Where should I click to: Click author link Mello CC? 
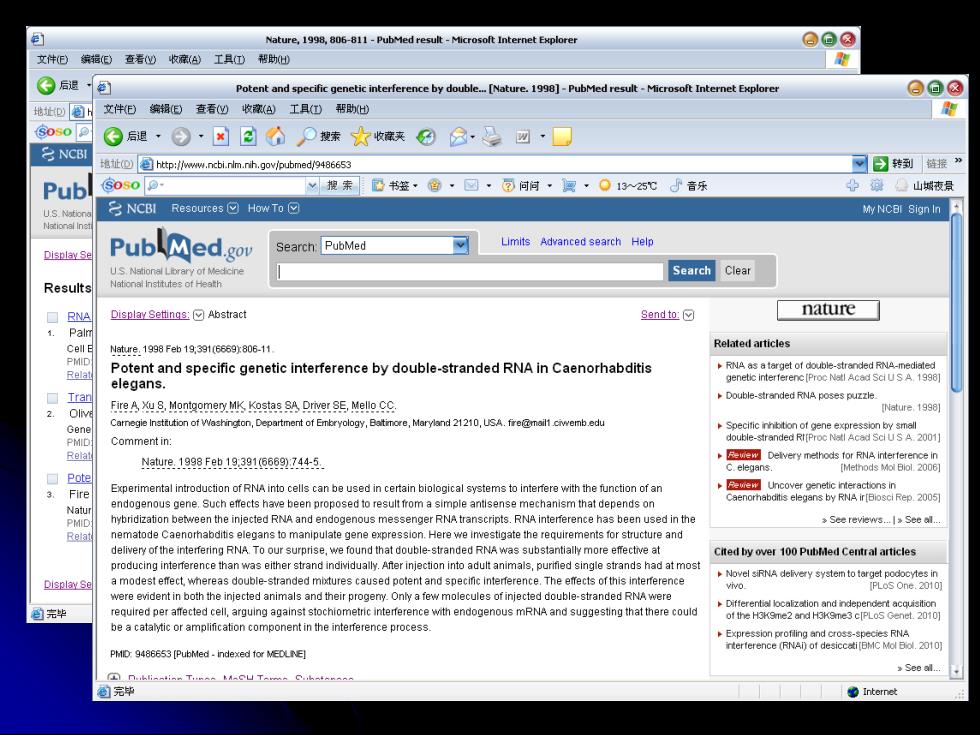pos(373,405)
